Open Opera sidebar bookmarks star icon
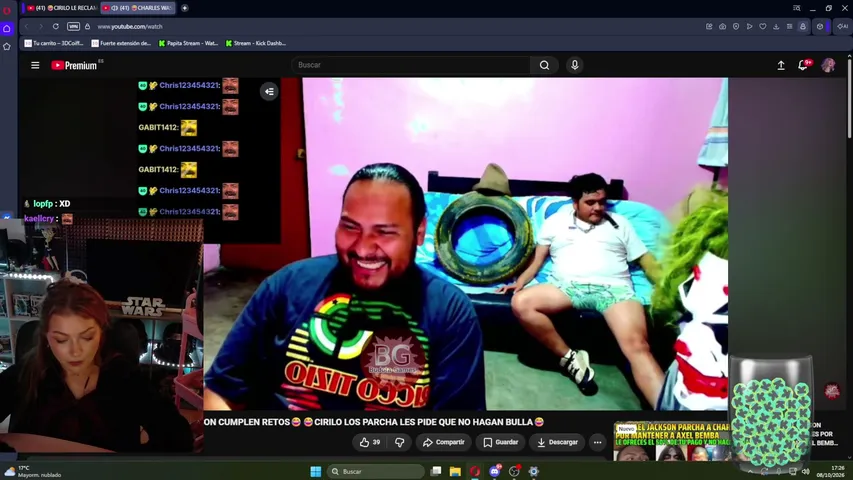Image resolution: width=853 pixels, height=480 pixels. coord(7,47)
